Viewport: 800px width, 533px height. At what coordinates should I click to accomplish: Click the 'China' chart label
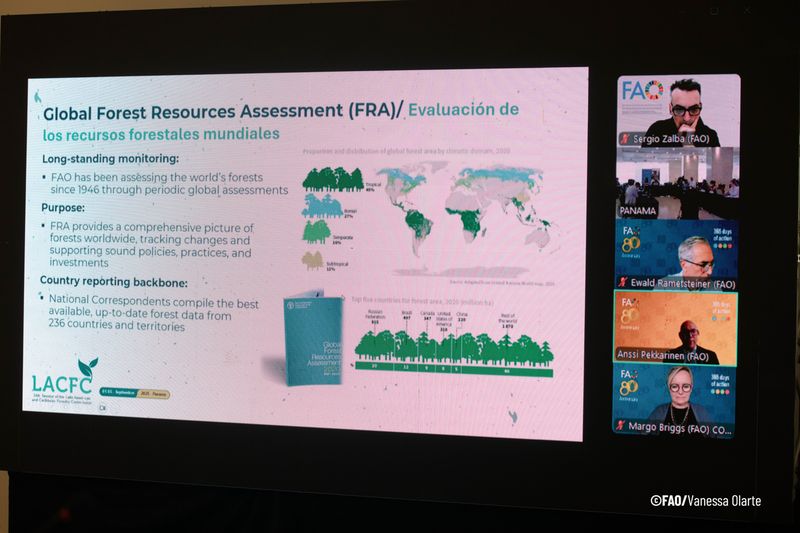462,314
